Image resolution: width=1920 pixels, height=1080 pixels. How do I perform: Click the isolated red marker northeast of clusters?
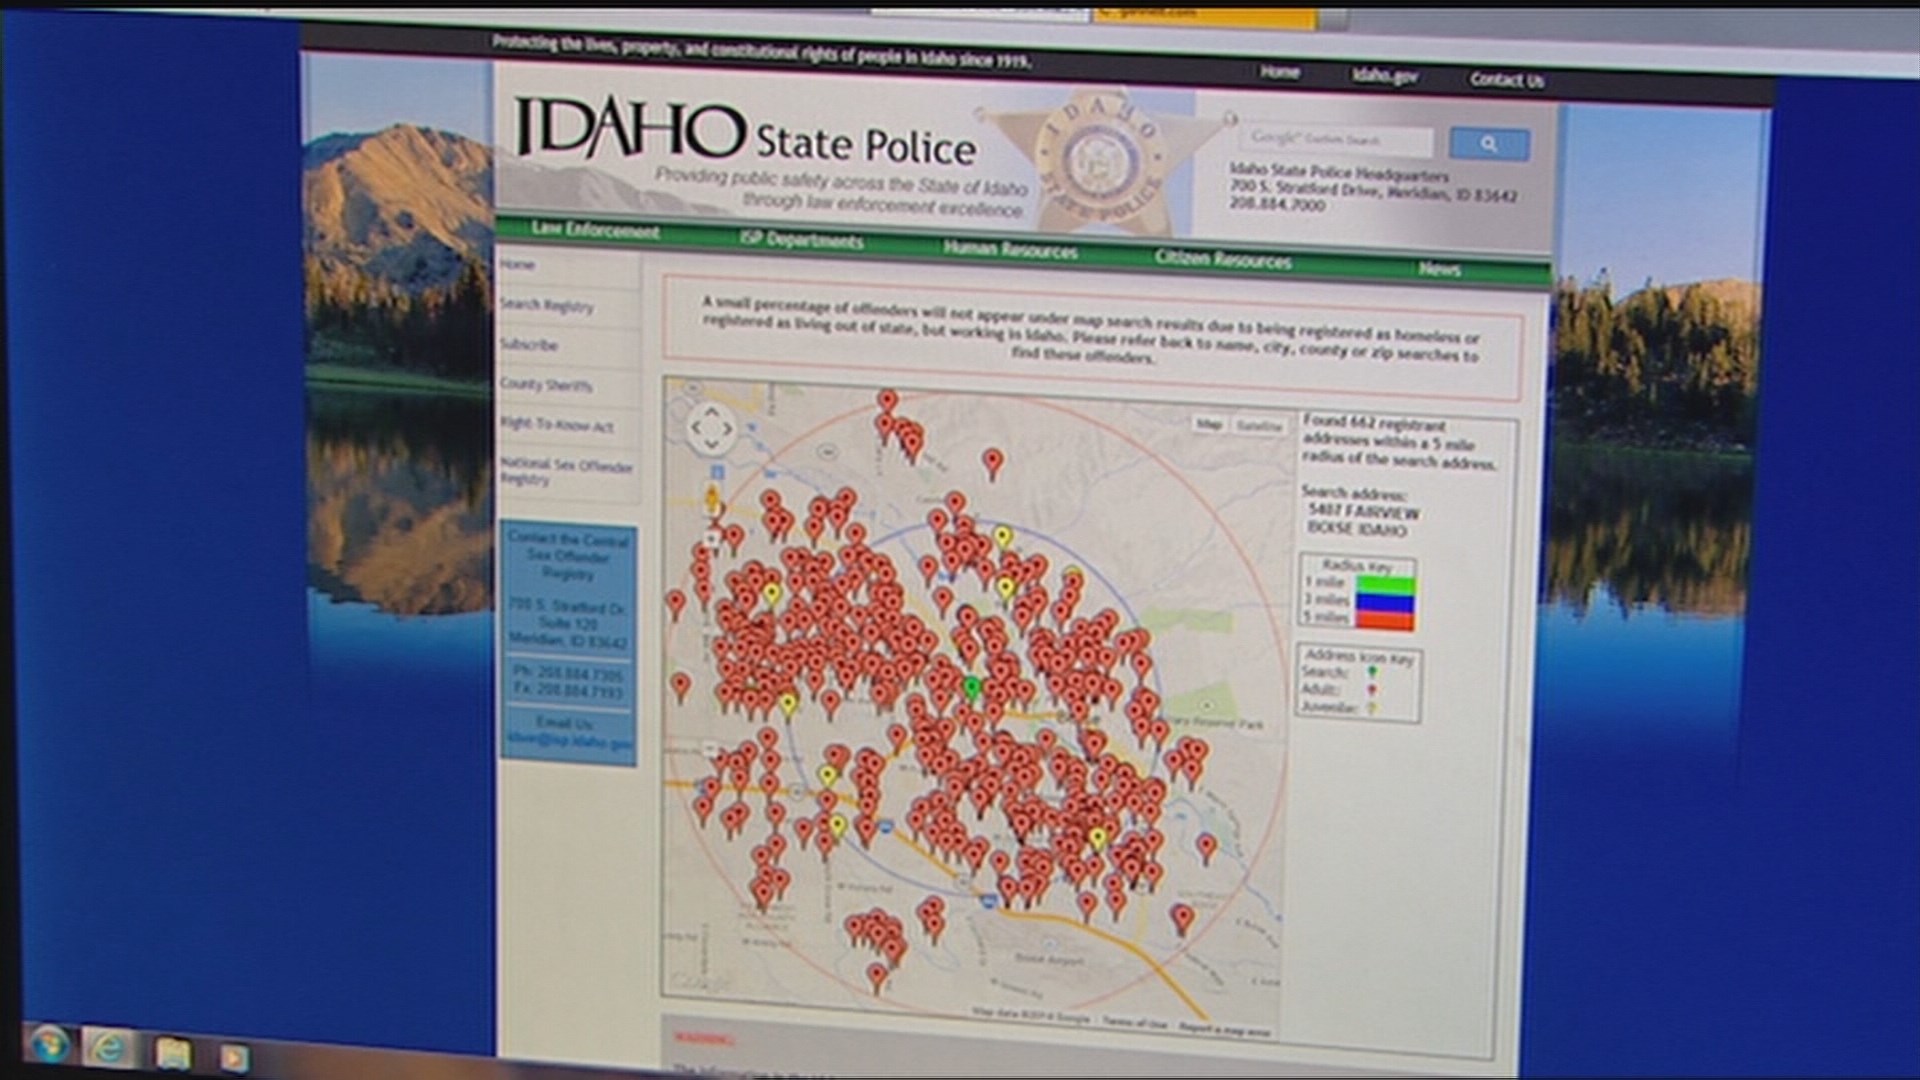992,463
